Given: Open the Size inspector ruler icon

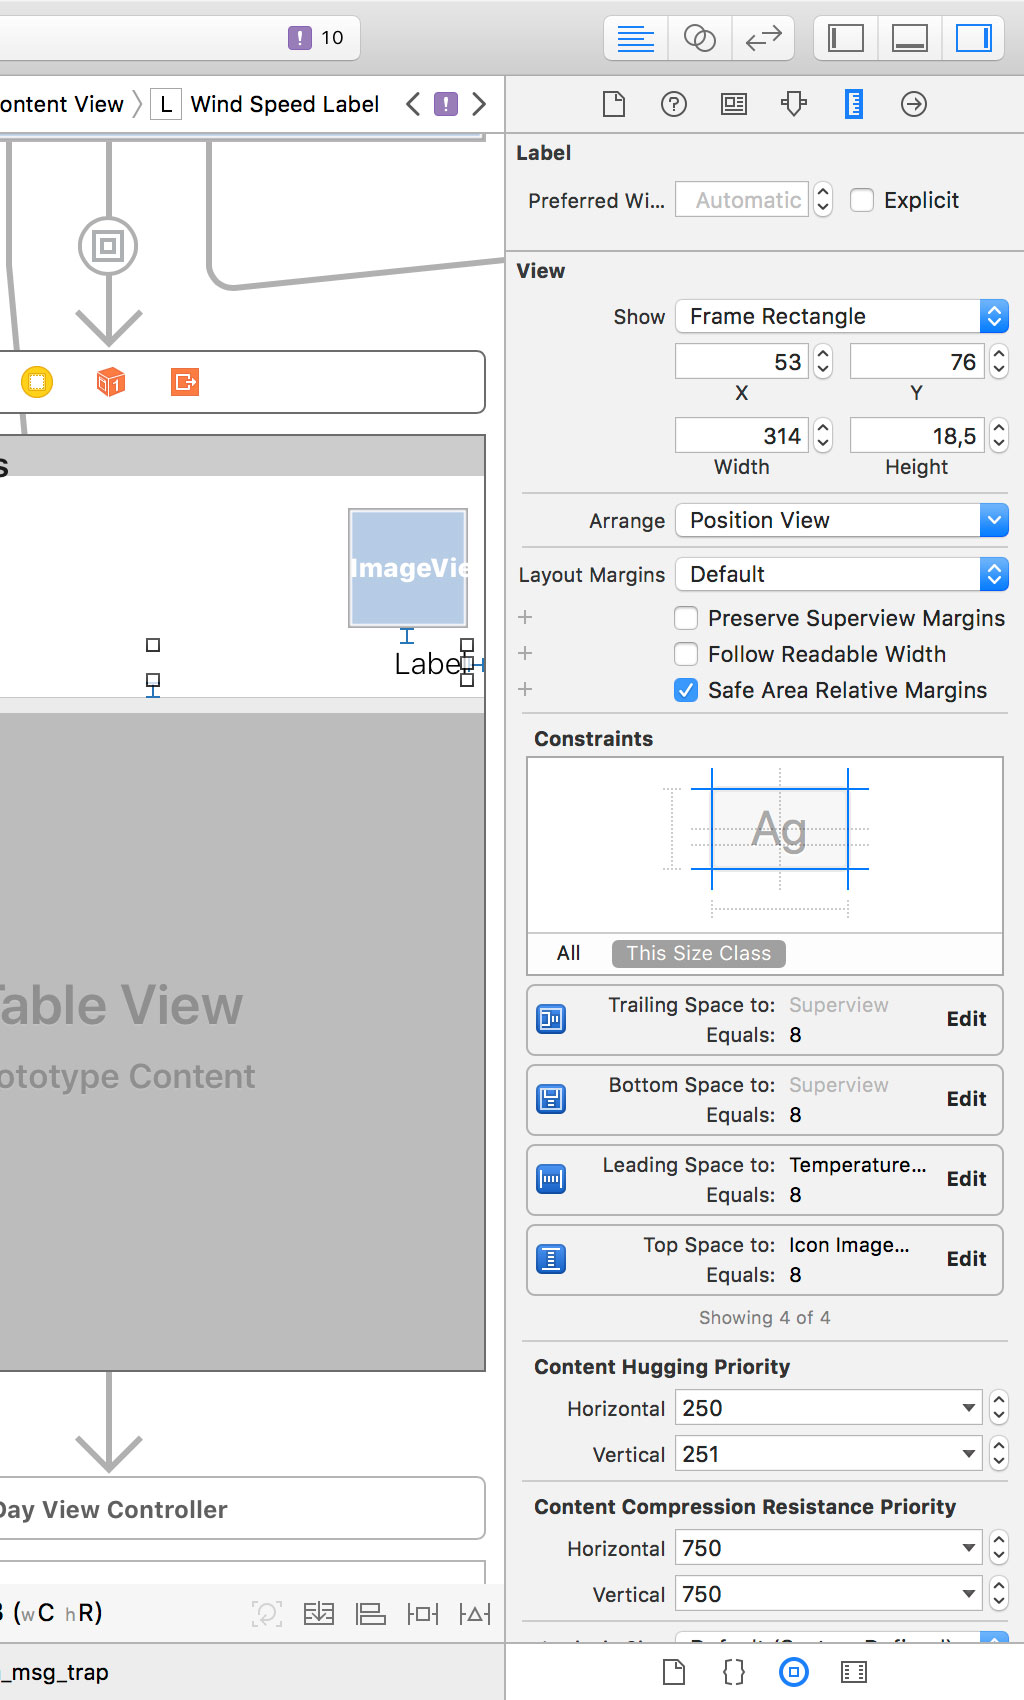Looking at the screenshot, I should (x=853, y=104).
